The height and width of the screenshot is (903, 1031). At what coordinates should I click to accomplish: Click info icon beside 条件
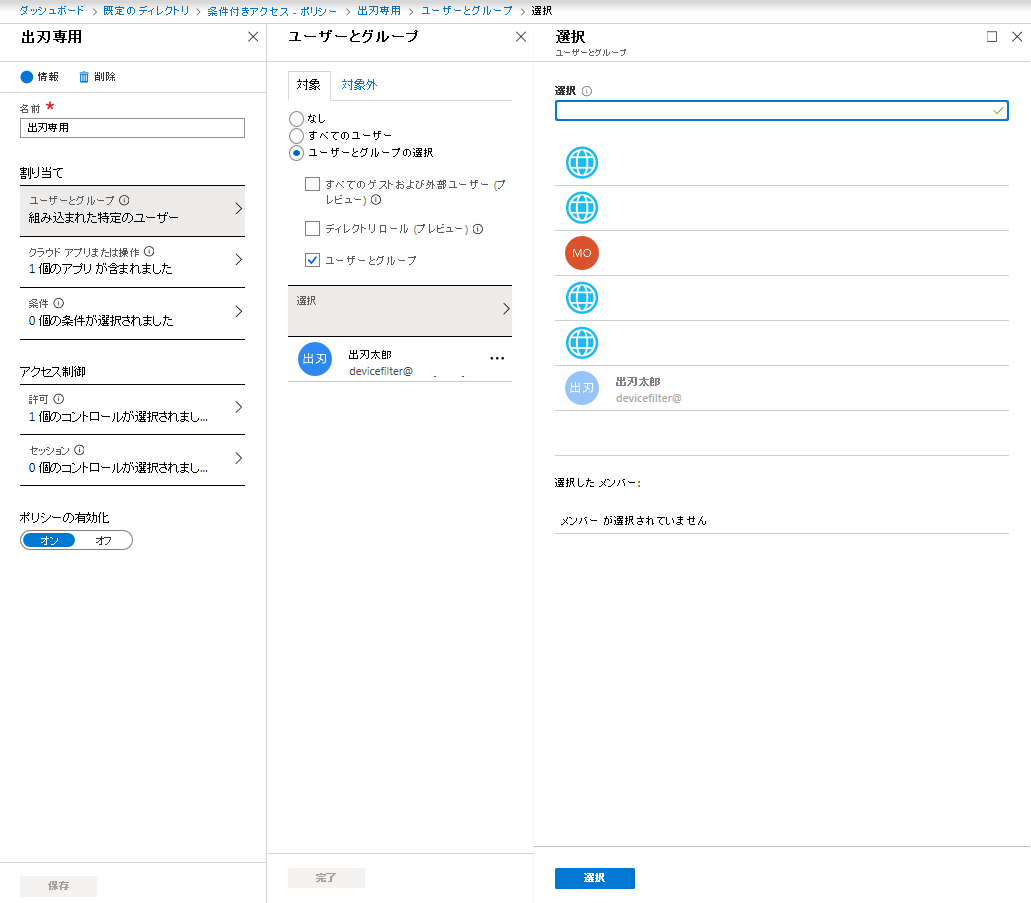[x=59, y=303]
